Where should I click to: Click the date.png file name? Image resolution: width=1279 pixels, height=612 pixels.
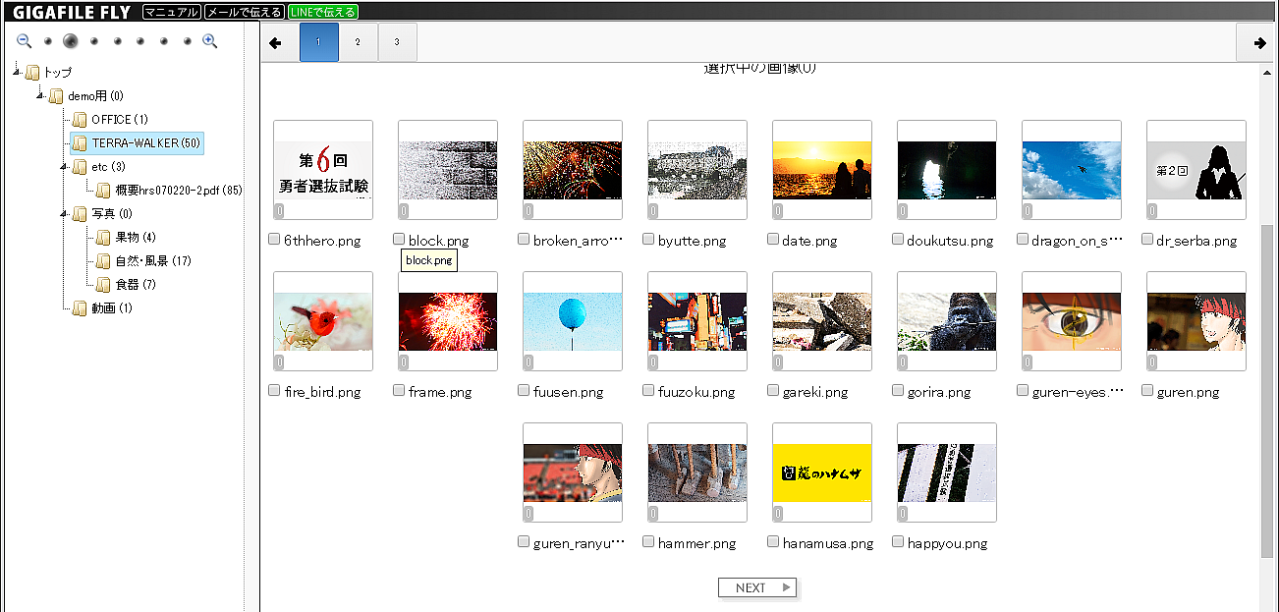click(810, 241)
